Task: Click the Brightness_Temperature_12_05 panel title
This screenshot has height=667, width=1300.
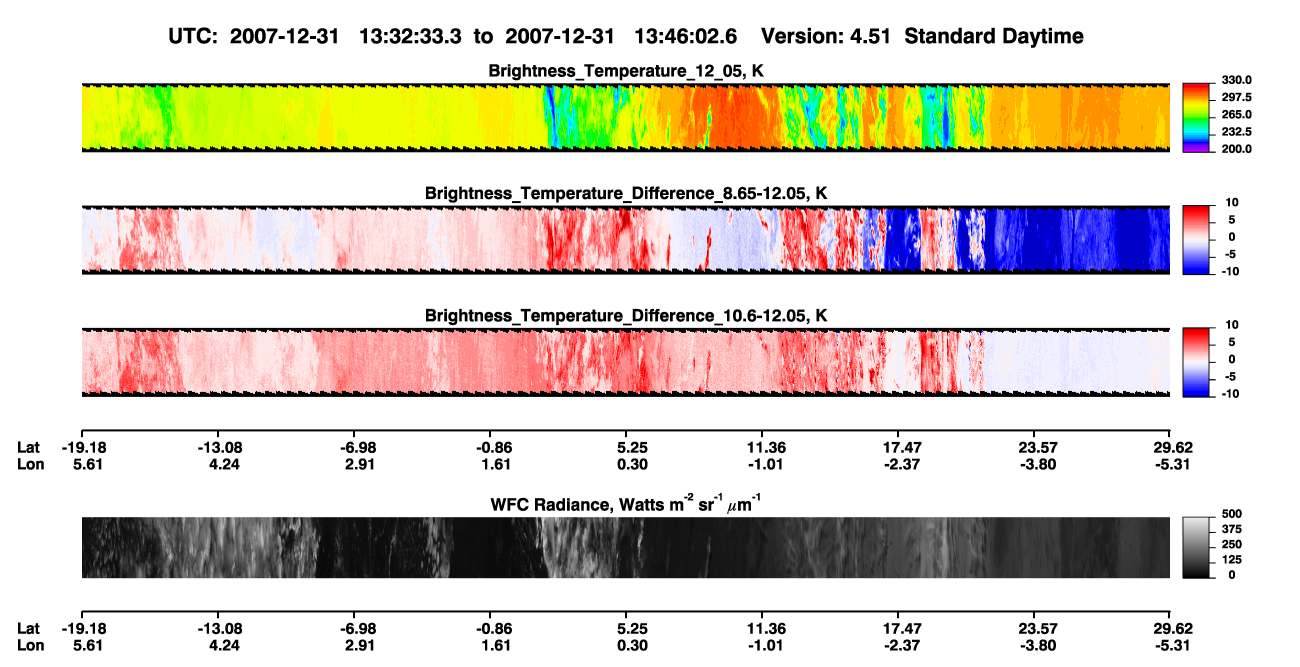Action: pos(626,71)
